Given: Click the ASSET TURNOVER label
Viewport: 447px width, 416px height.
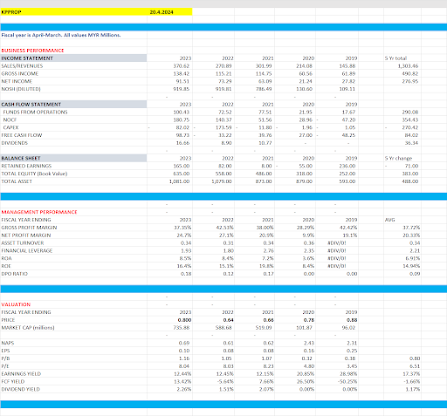Looking at the screenshot, I should click(23, 243).
